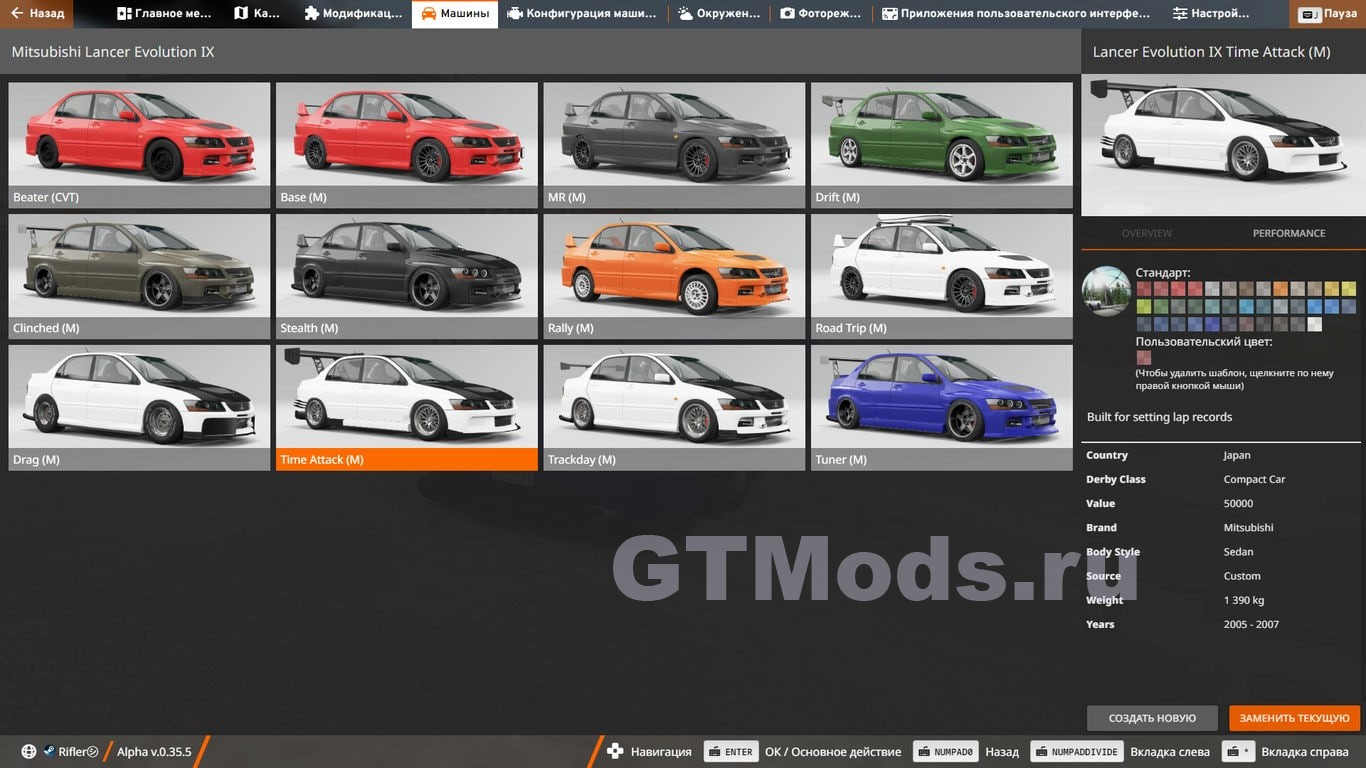
Task: Switch to the OVERVIEW tab
Action: (x=1147, y=233)
